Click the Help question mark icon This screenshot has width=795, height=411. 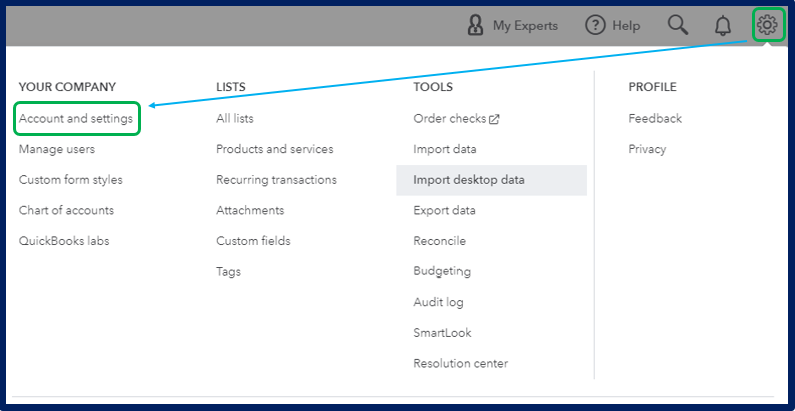pos(595,25)
